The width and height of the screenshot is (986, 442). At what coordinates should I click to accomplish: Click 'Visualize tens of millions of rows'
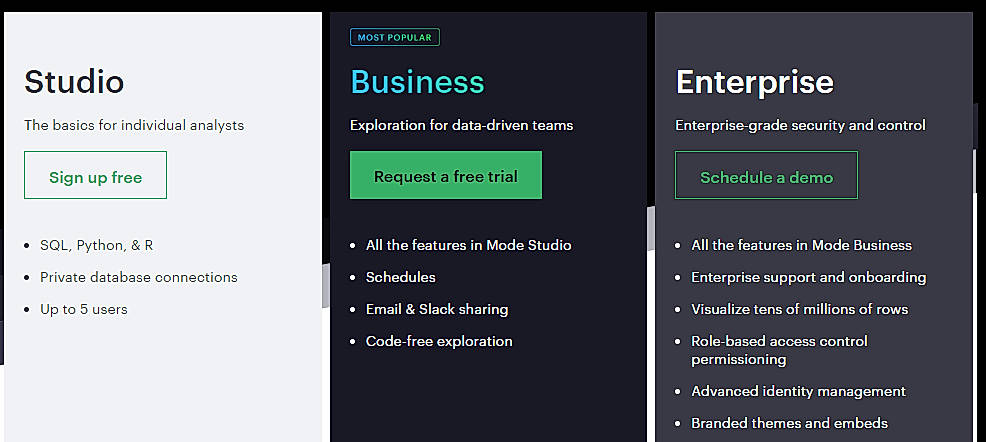pyautogui.click(x=800, y=309)
